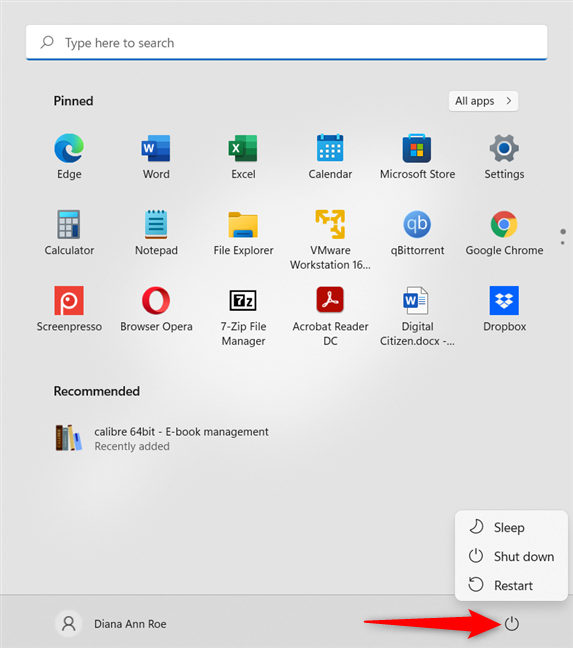Open Notepad from pinned apps
The height and width of the screenshot is (648, 573).
(156, 233)
